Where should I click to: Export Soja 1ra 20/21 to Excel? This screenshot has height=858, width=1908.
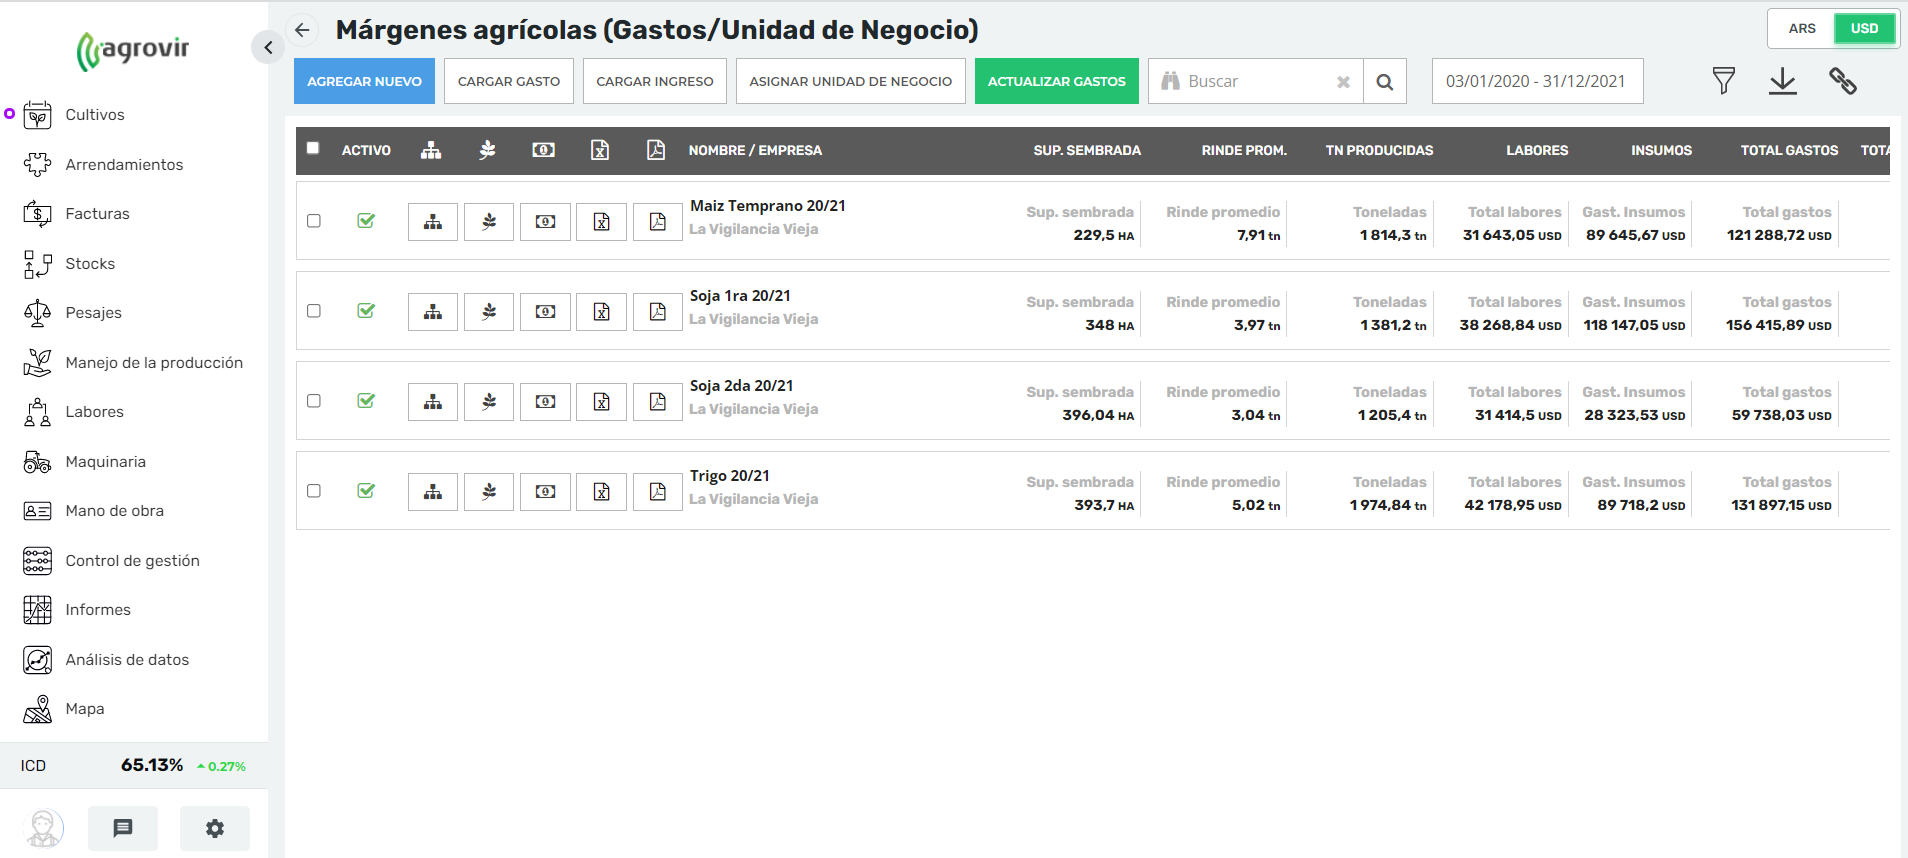tap(602, 312)
